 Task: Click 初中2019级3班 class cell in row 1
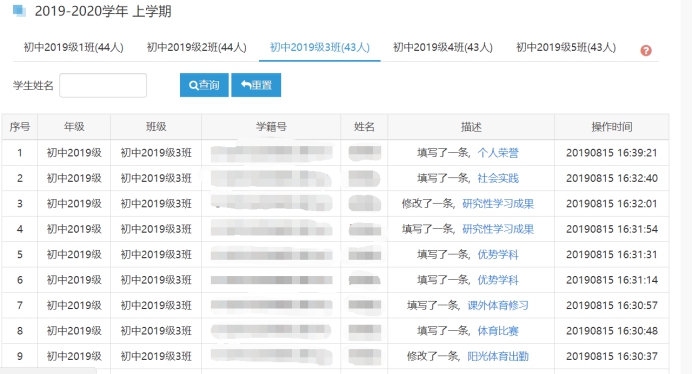coord(156,153)
